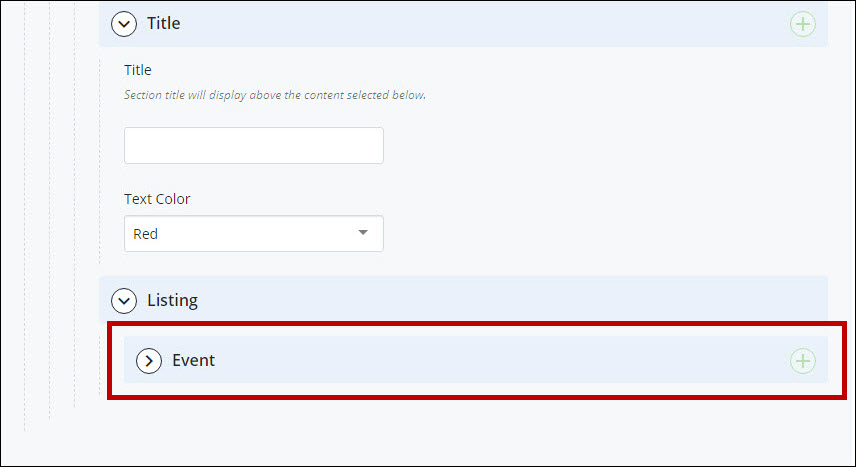Collapse the Title section chevron
This screenshot has width=856, height=467.
(124, 24)
